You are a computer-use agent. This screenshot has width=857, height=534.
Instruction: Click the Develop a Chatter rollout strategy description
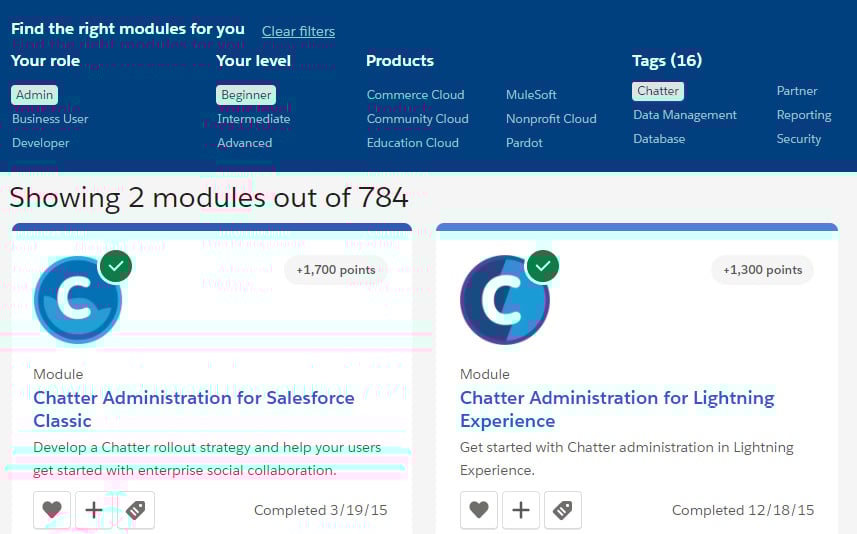pos(207,459)
